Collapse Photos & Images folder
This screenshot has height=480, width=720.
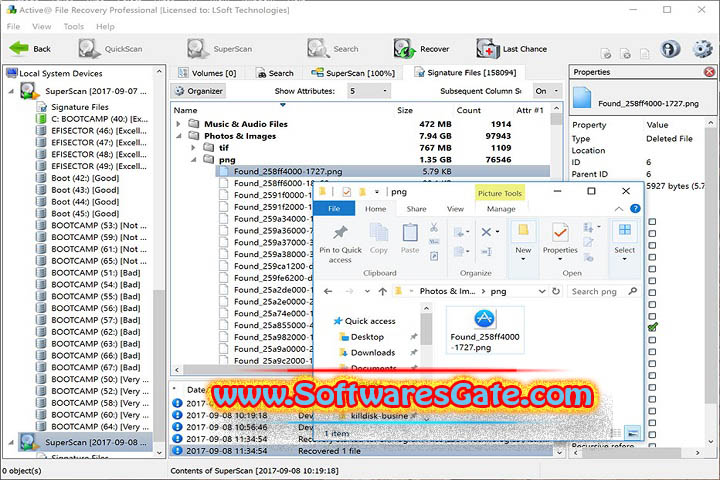coord(179,136)
